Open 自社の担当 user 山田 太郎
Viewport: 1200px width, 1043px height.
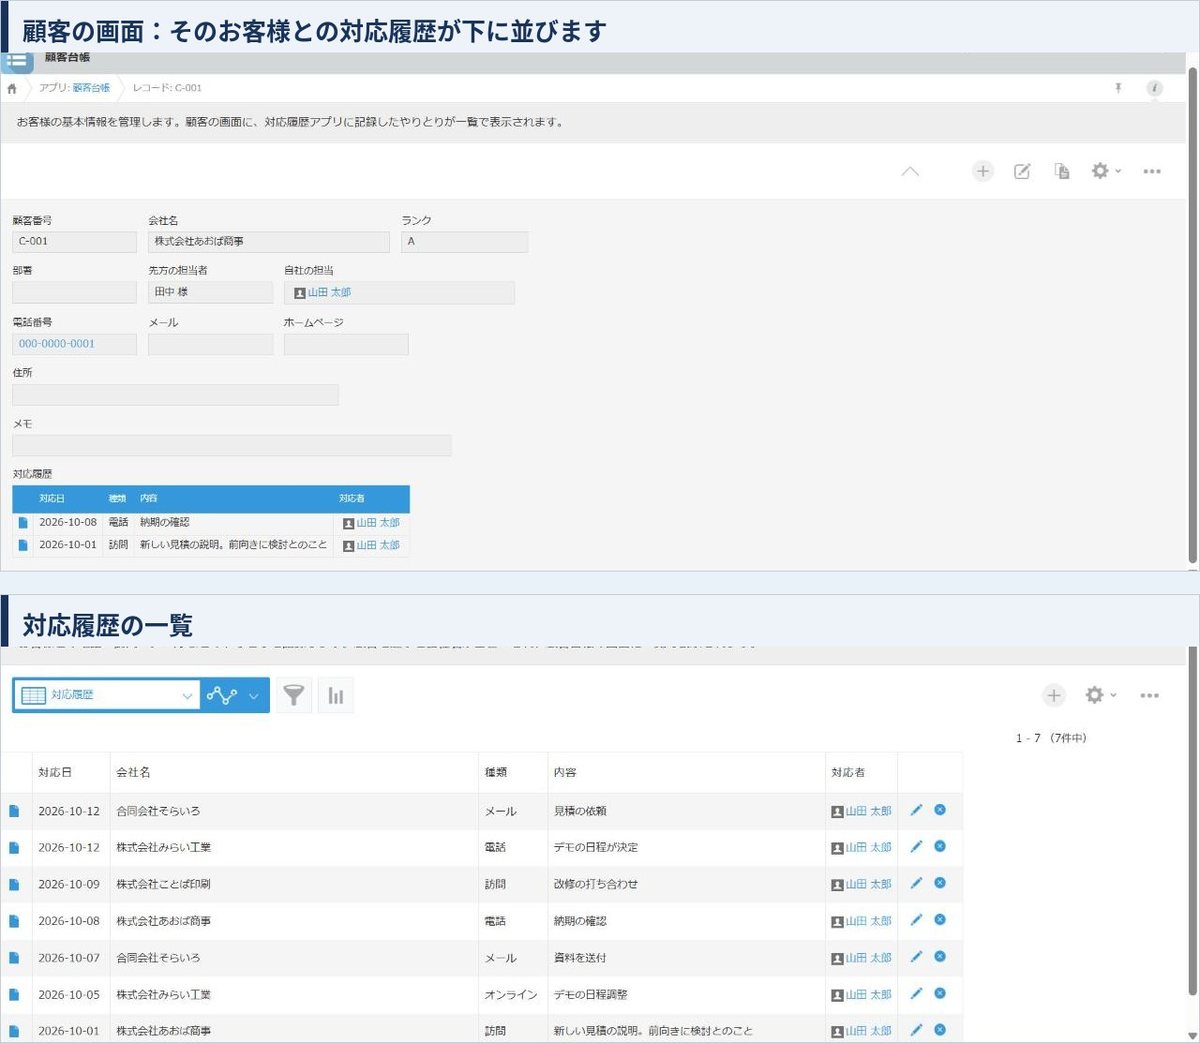tap(329, 293)
